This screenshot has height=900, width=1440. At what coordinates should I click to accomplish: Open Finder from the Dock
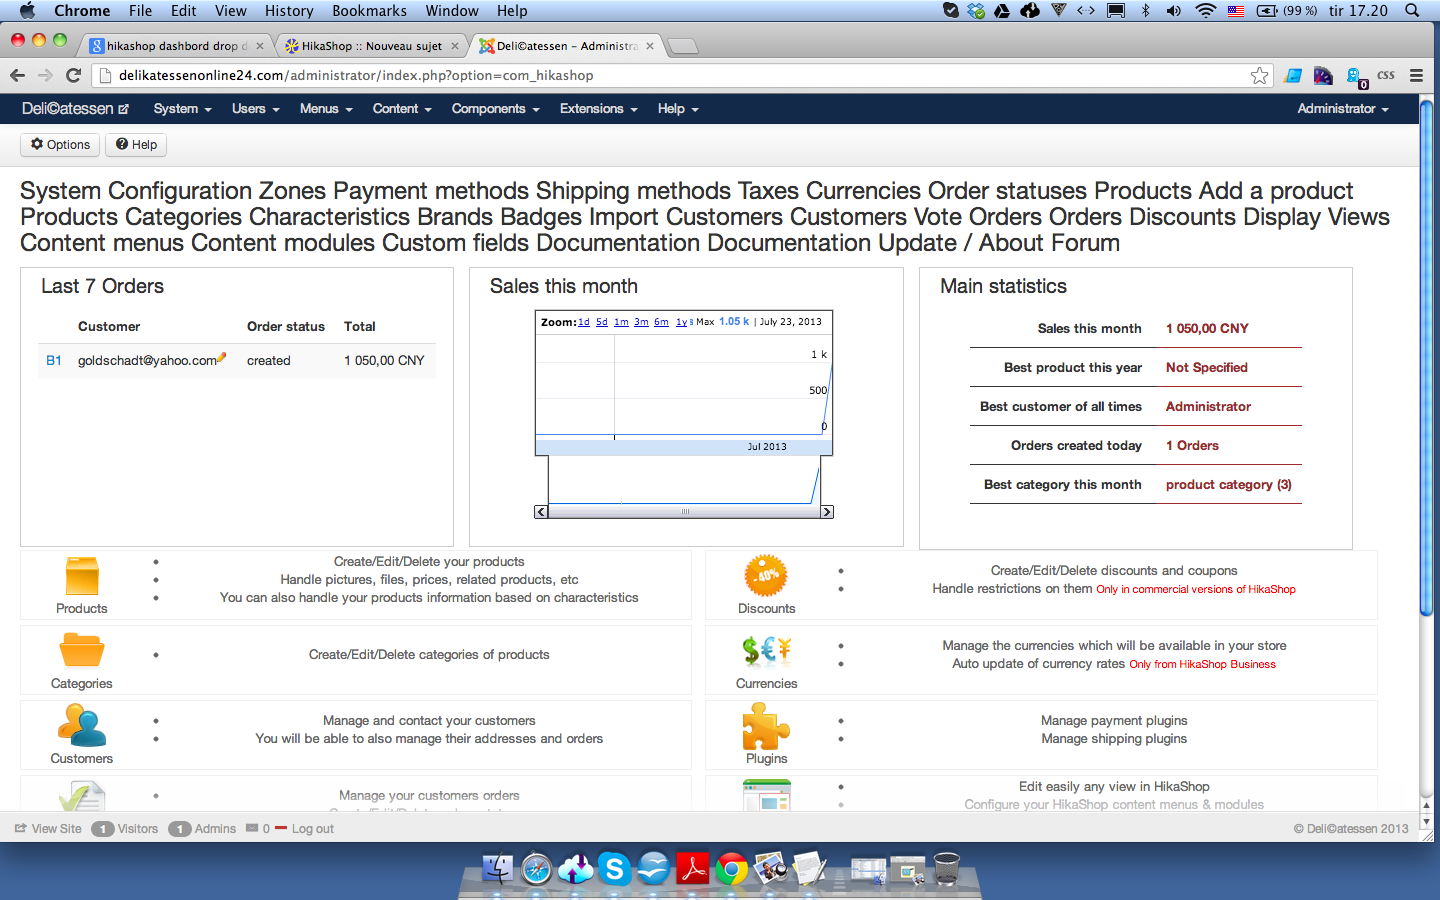pos(497,868)
